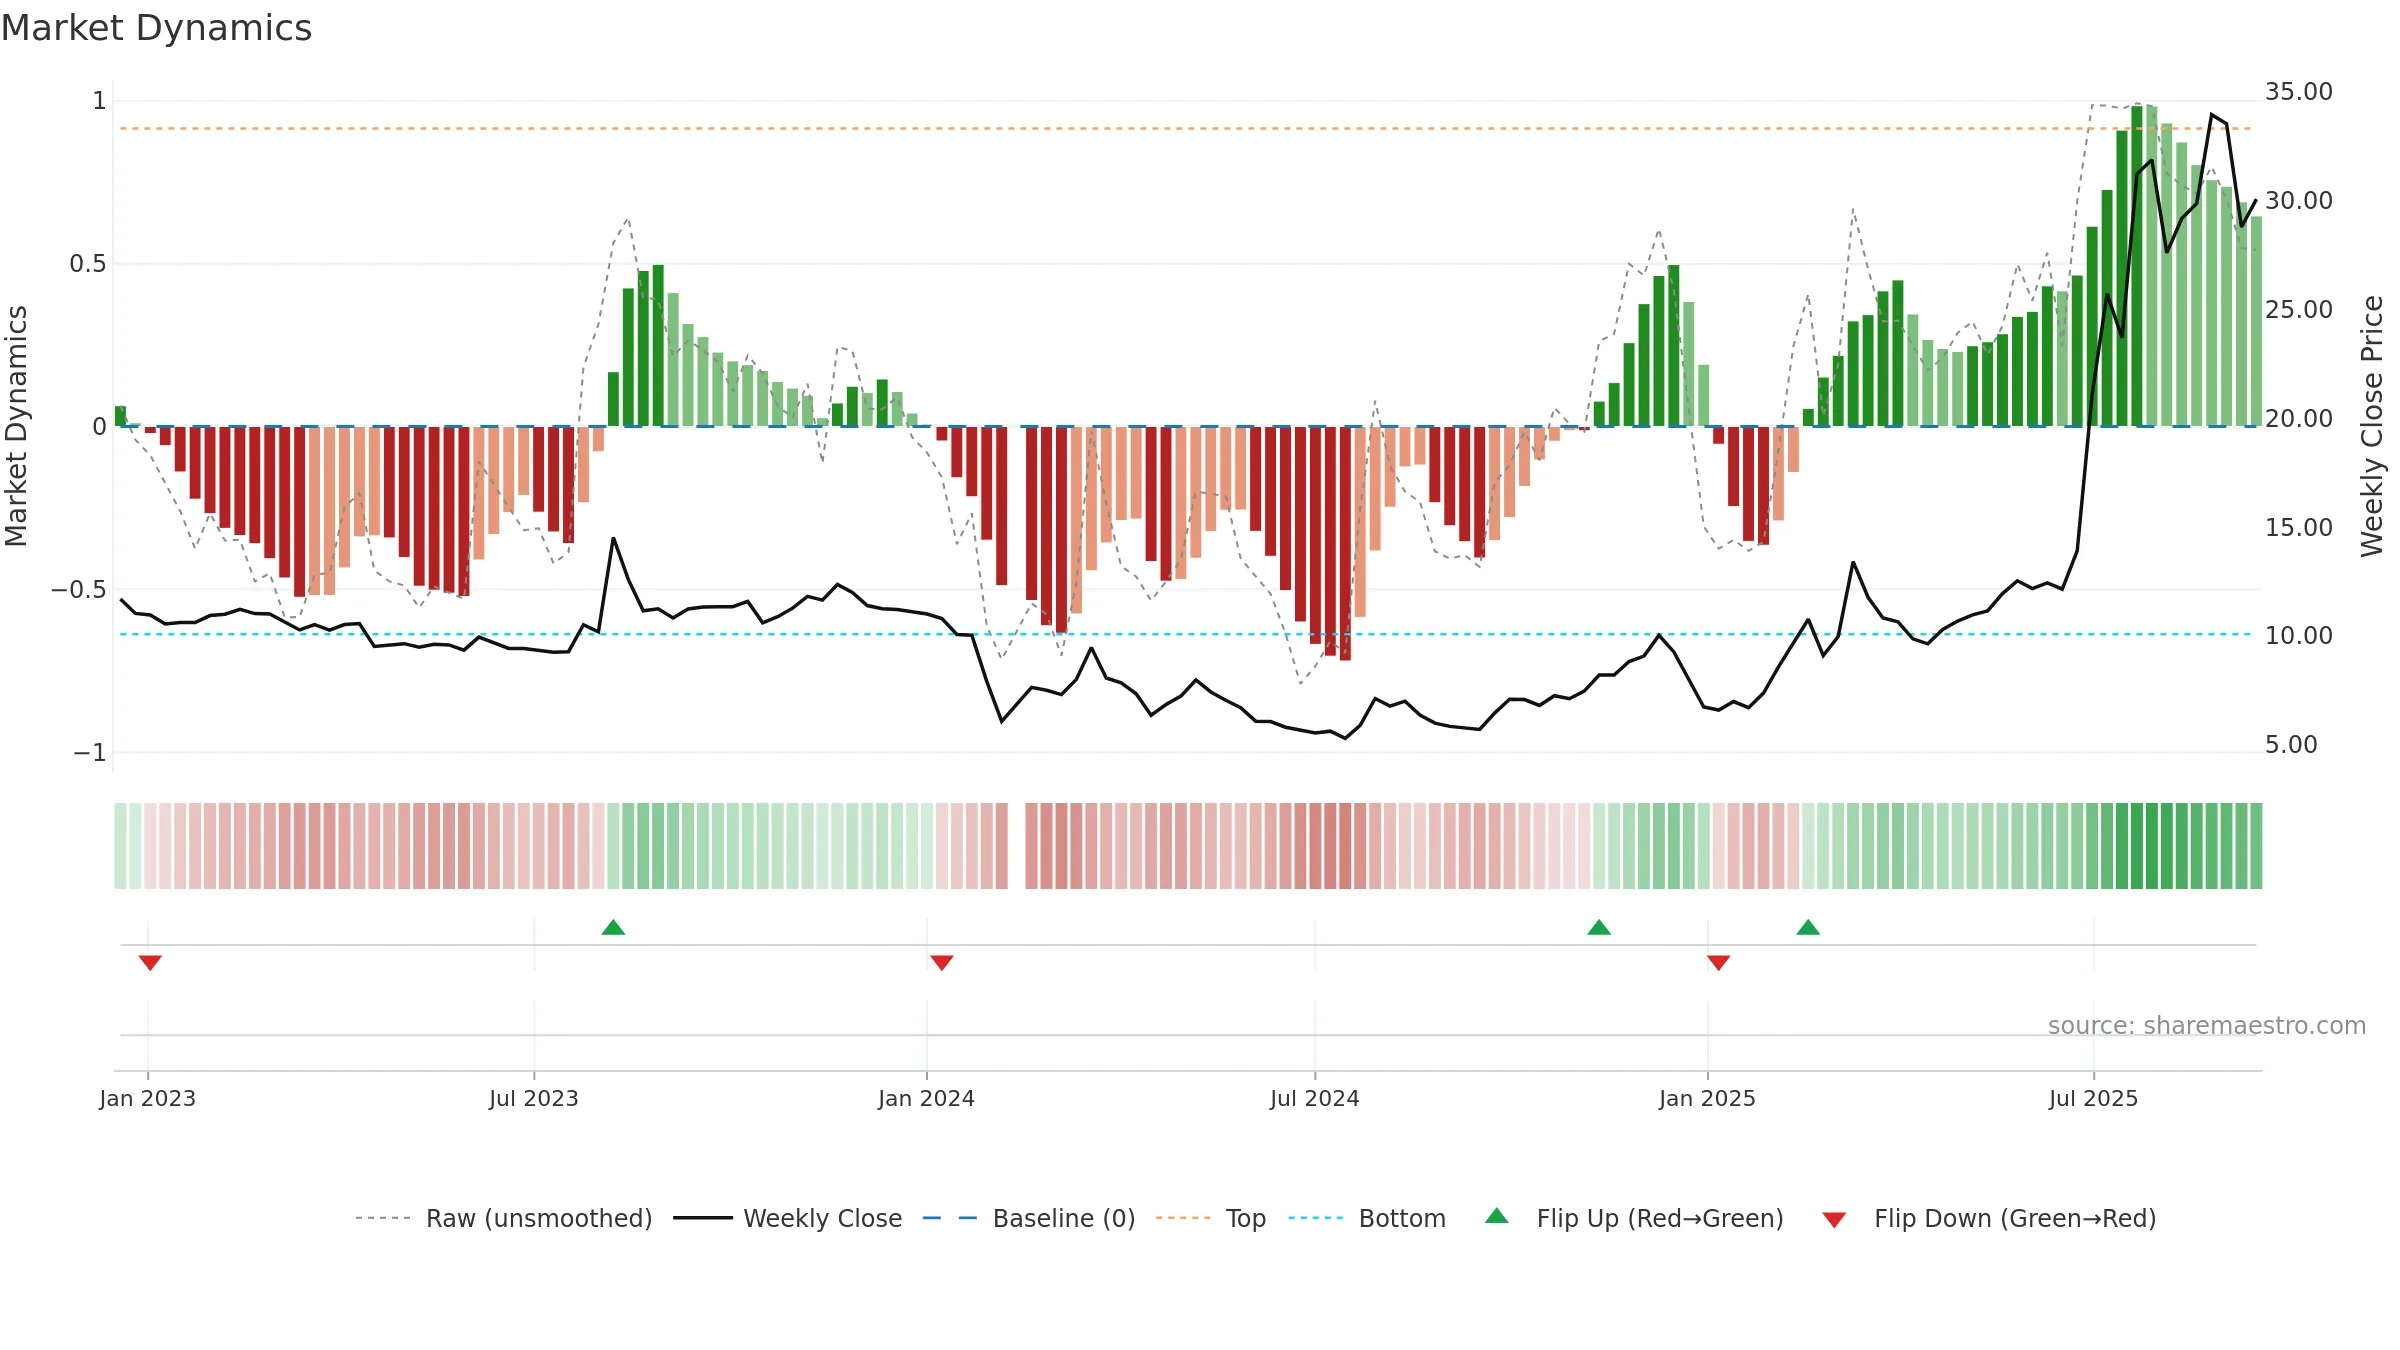Image resolution: width=2400 pixels, height=1350 pixels.
Task: Click the deepest red bar near Jul 2024
Action: (x=1345, y=544)
